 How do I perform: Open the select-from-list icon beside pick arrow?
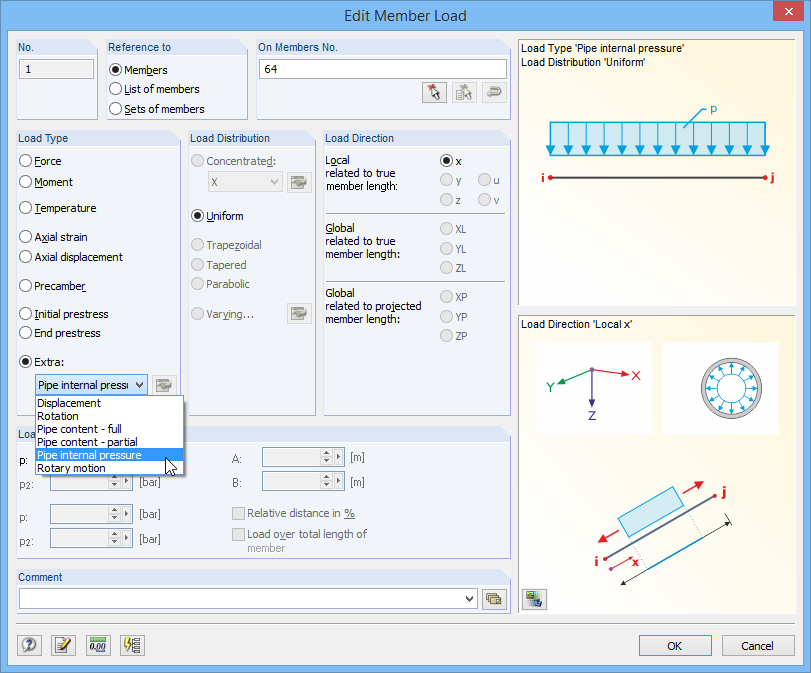coord(464,92)
